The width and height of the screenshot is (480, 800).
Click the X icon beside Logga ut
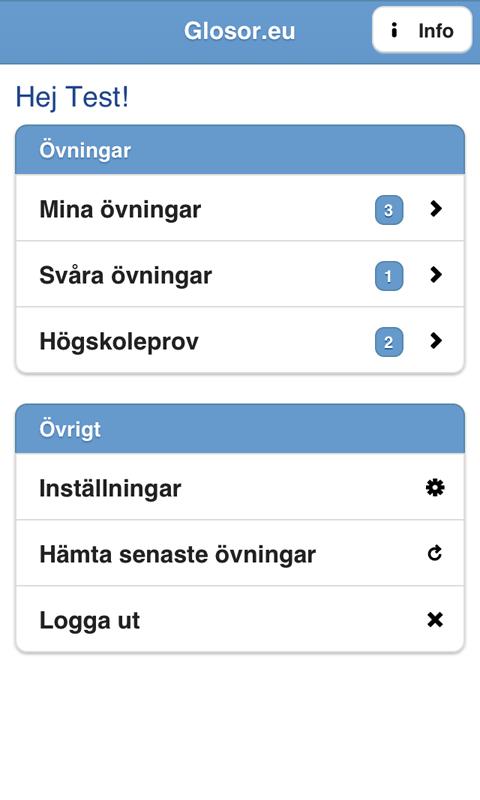[435, 619]
